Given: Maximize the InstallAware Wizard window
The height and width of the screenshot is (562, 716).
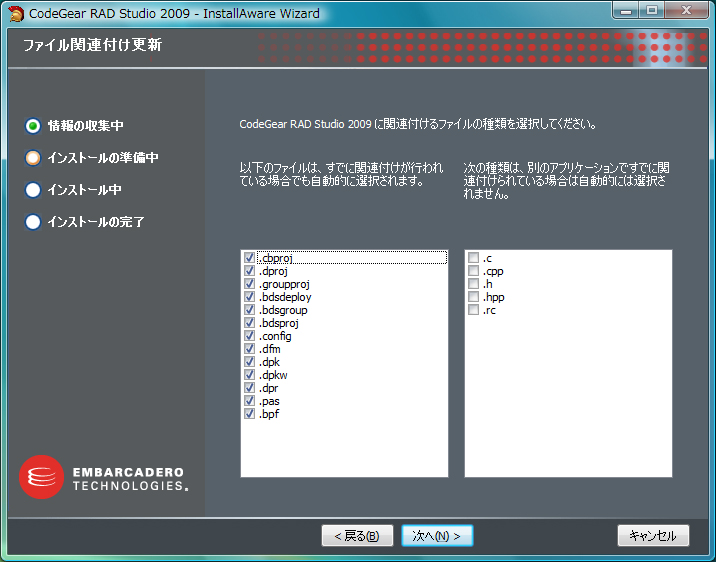Looking at the screenshot, I should click(652, 11).
